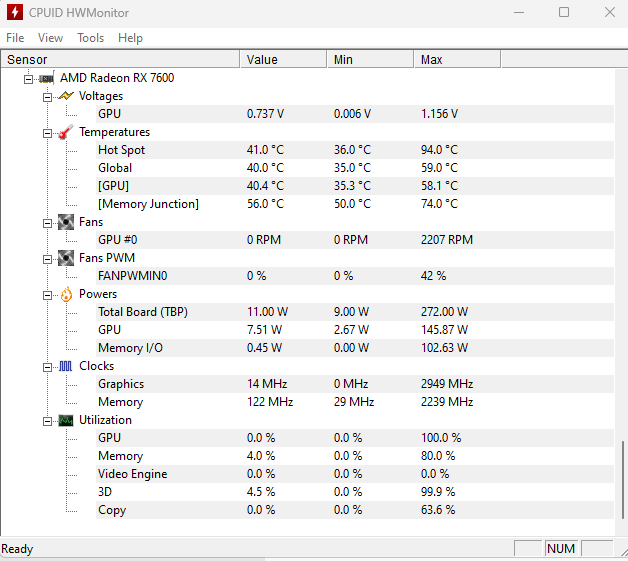Collapse the Temperatures section
The height and width of the screenshot is (561, 628).
pos(47,133)
